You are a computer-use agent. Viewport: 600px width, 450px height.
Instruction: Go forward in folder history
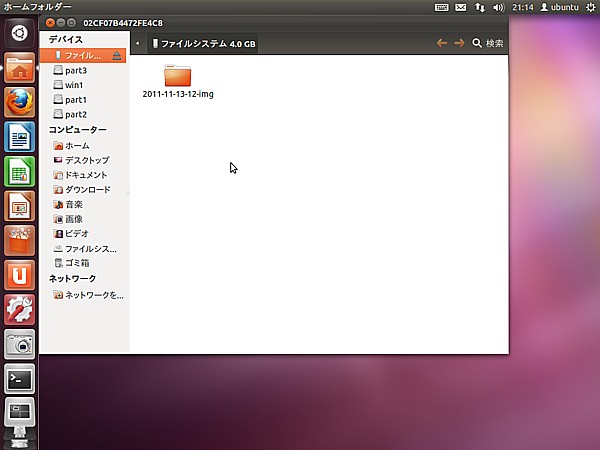pyautogui.click(x=459, y=43)
